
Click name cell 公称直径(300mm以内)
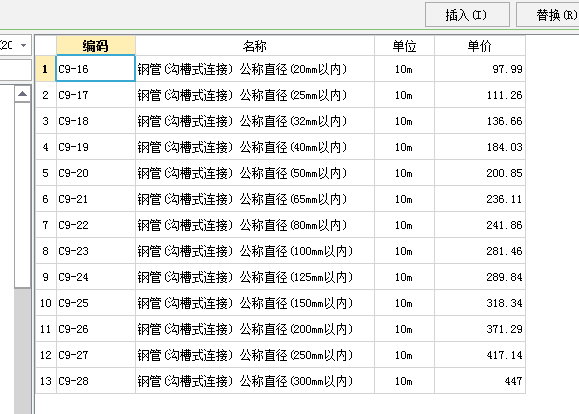pos(255,381)
